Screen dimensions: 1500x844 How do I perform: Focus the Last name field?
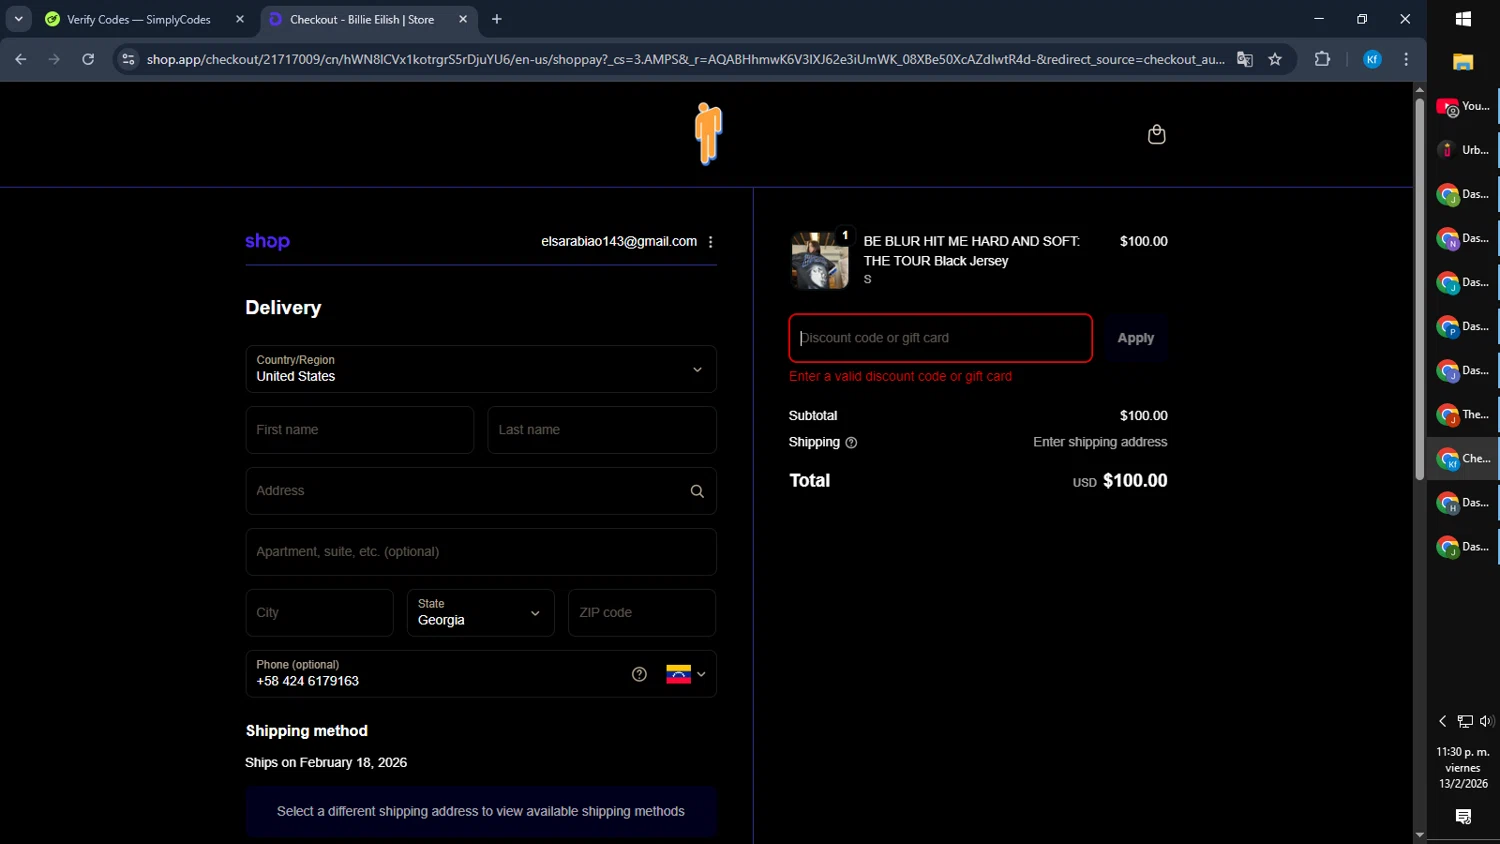pyautogui.click(x=602, y=430)
